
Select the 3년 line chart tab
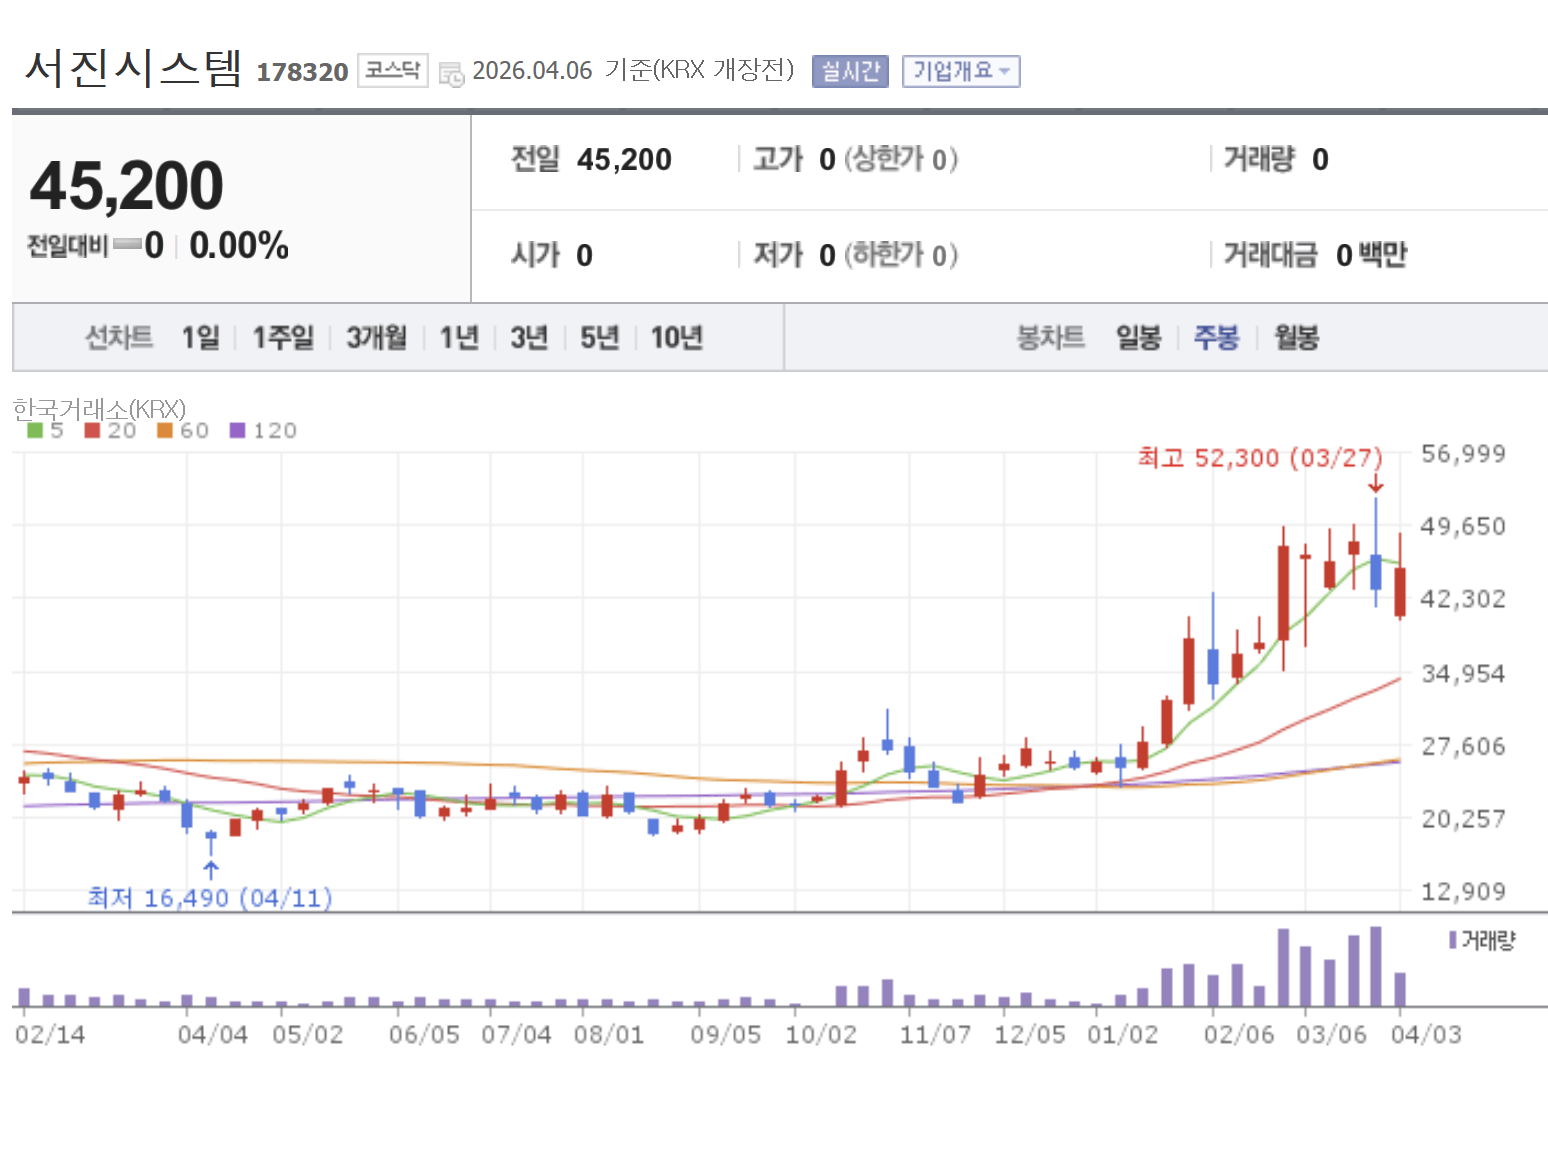click(529, 338)
